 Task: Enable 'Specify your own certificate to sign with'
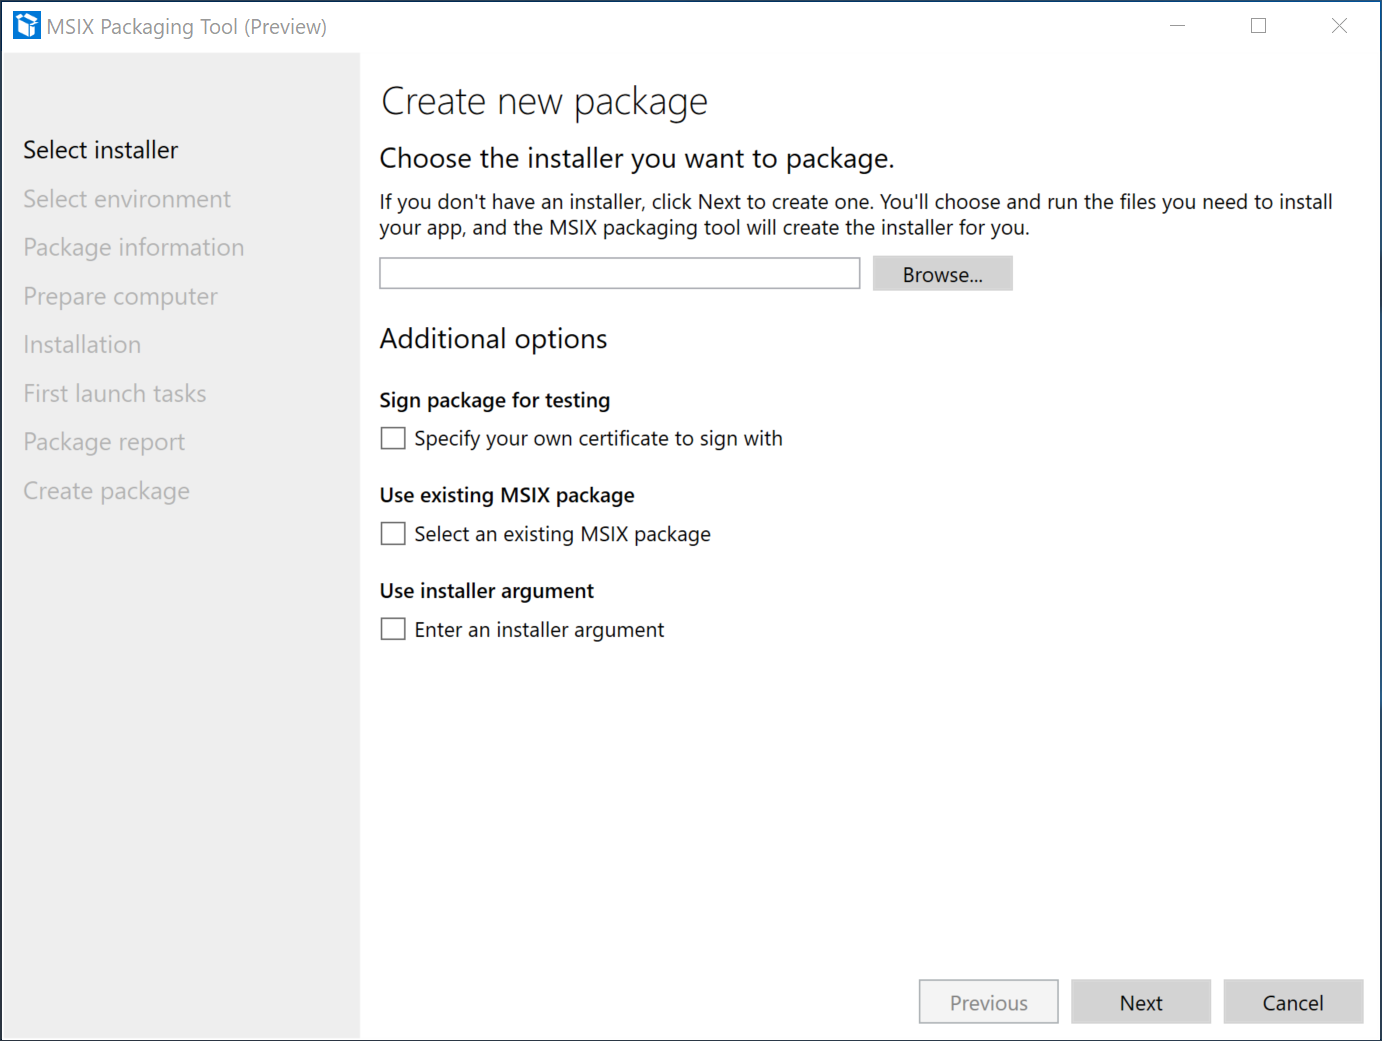pyautogui.click(x=393, y=438)
